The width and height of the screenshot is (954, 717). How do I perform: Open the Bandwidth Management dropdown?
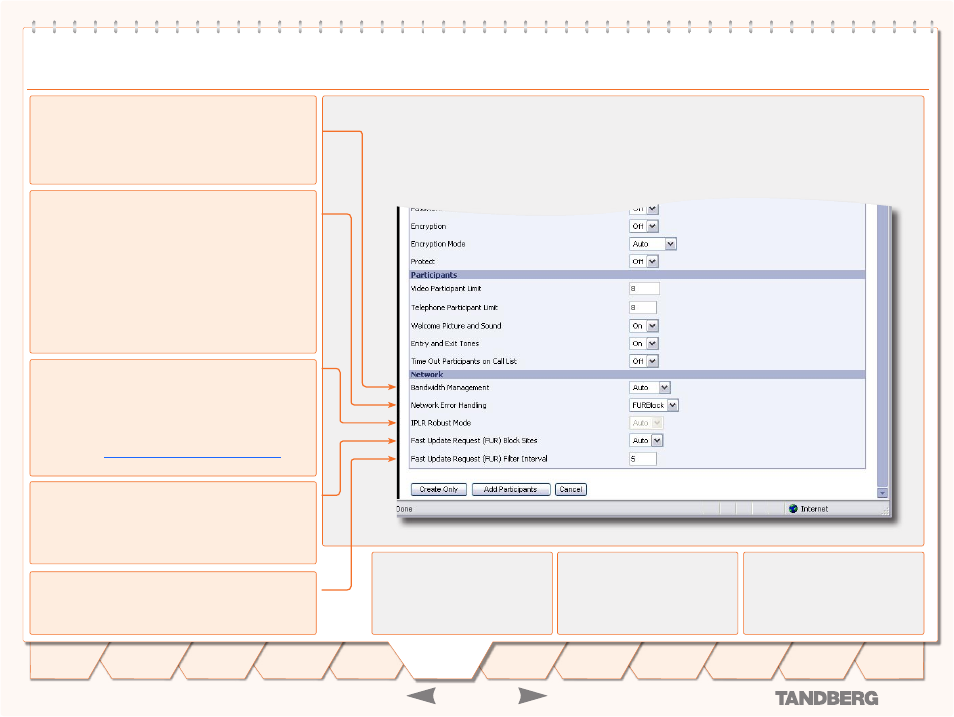coord(650,388)
